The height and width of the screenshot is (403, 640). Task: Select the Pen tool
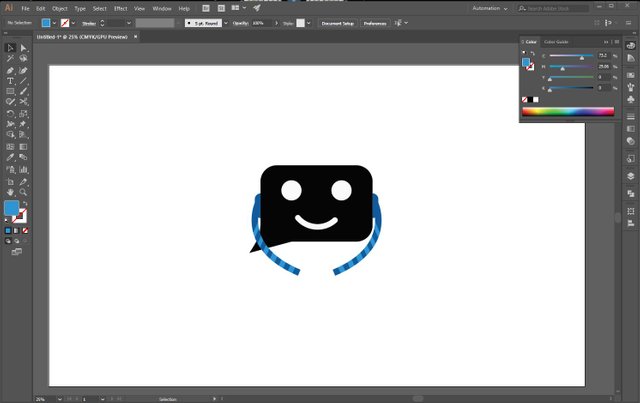coord(10,70)
